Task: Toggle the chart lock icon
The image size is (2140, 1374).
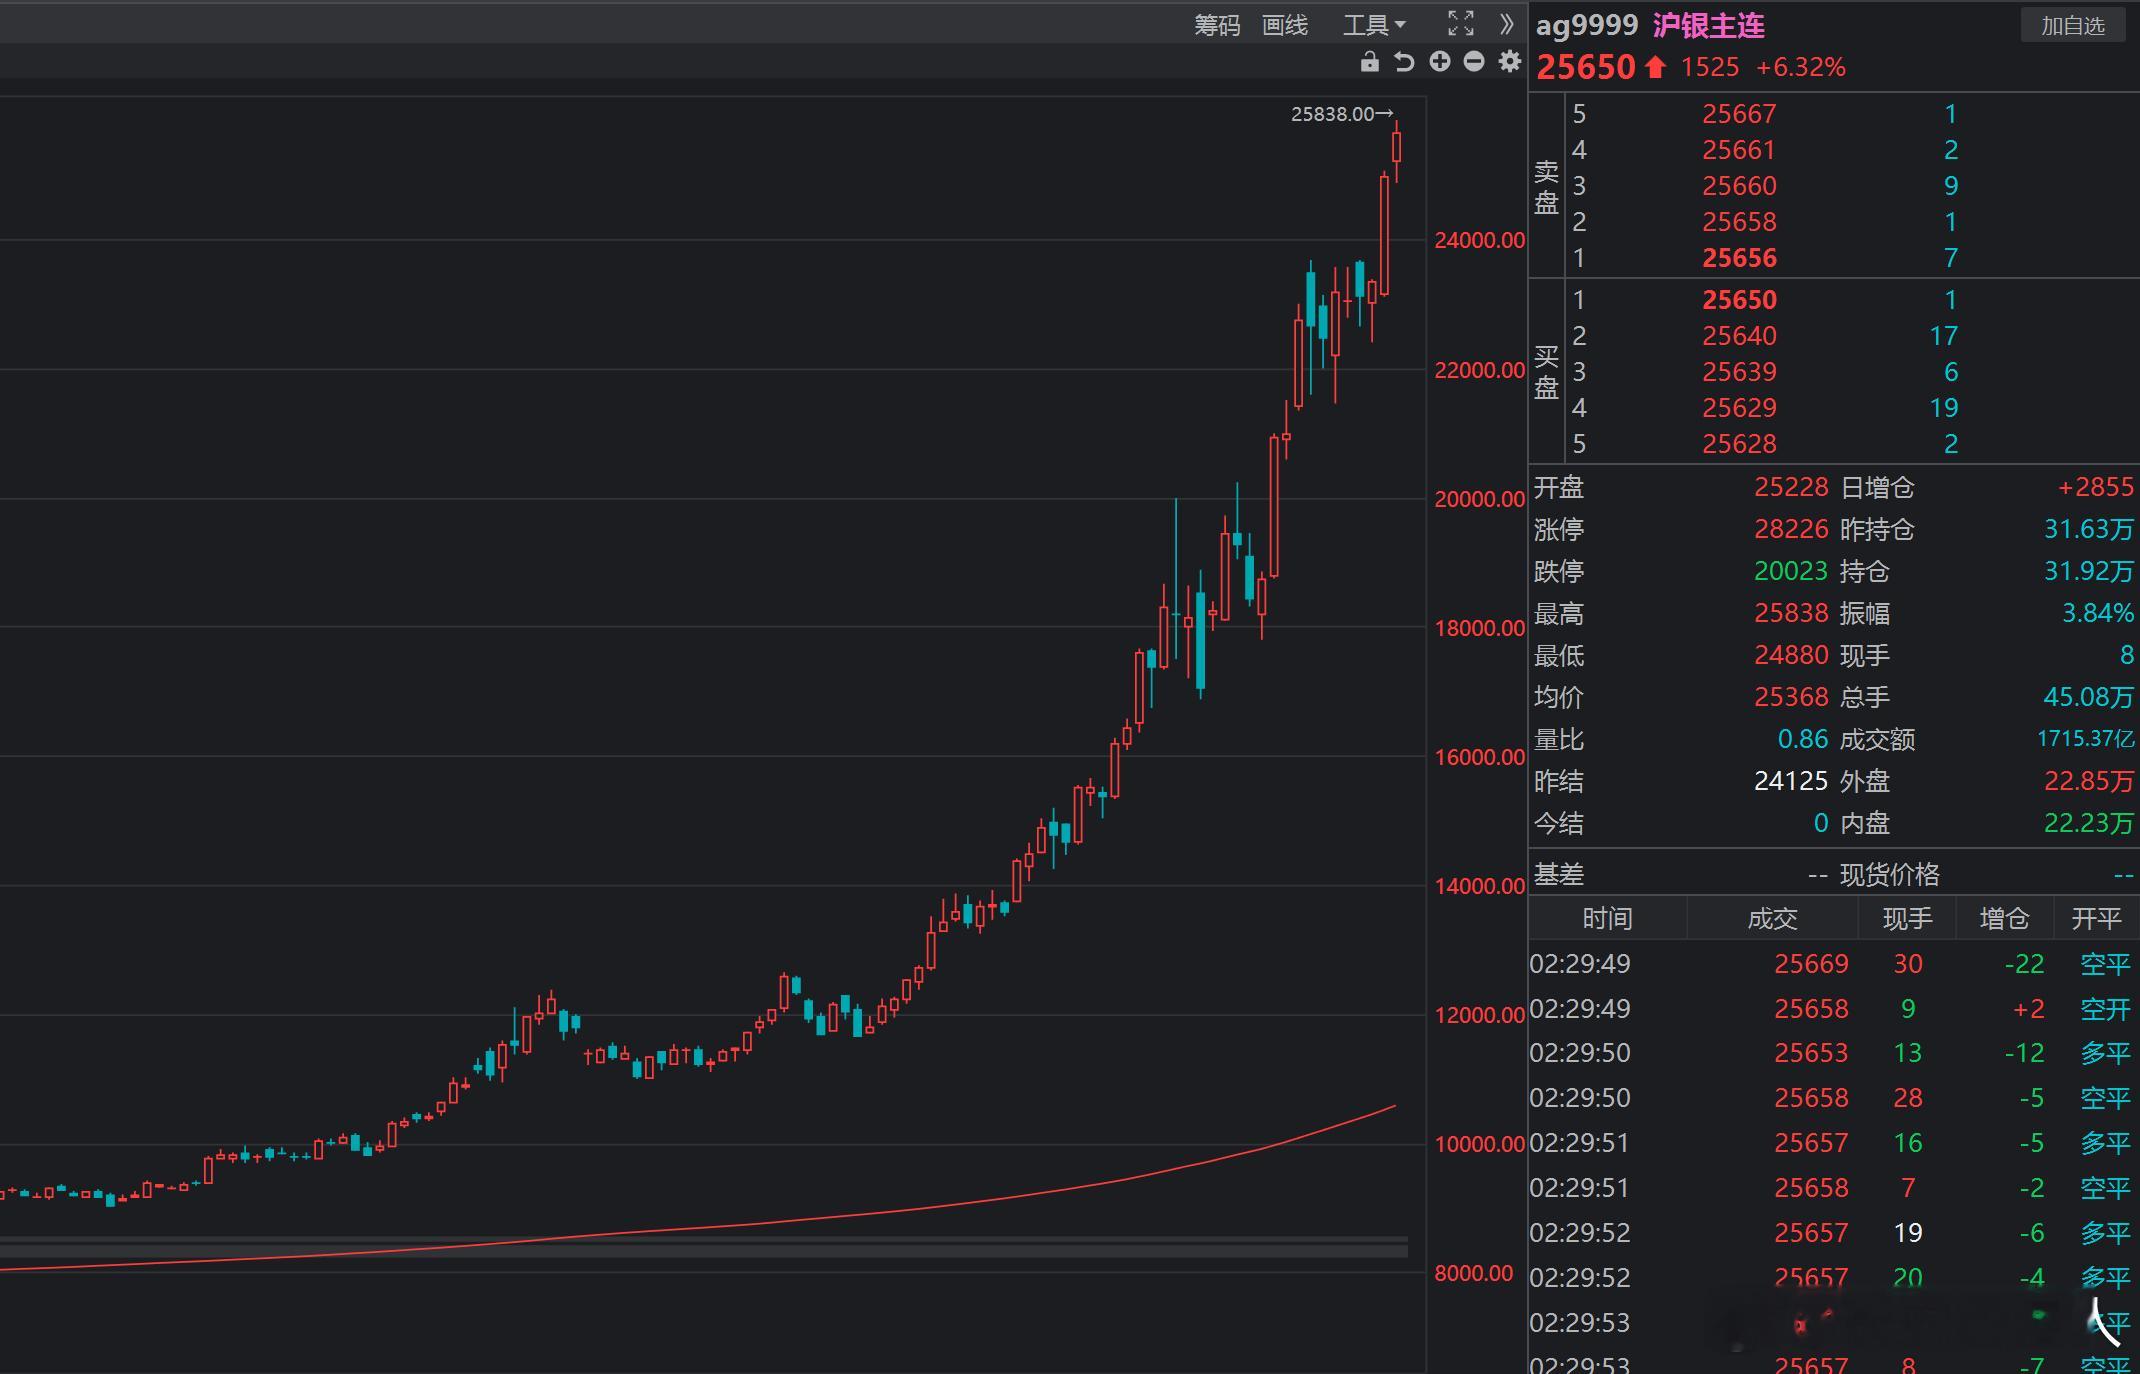Action: coord(1369,63)
